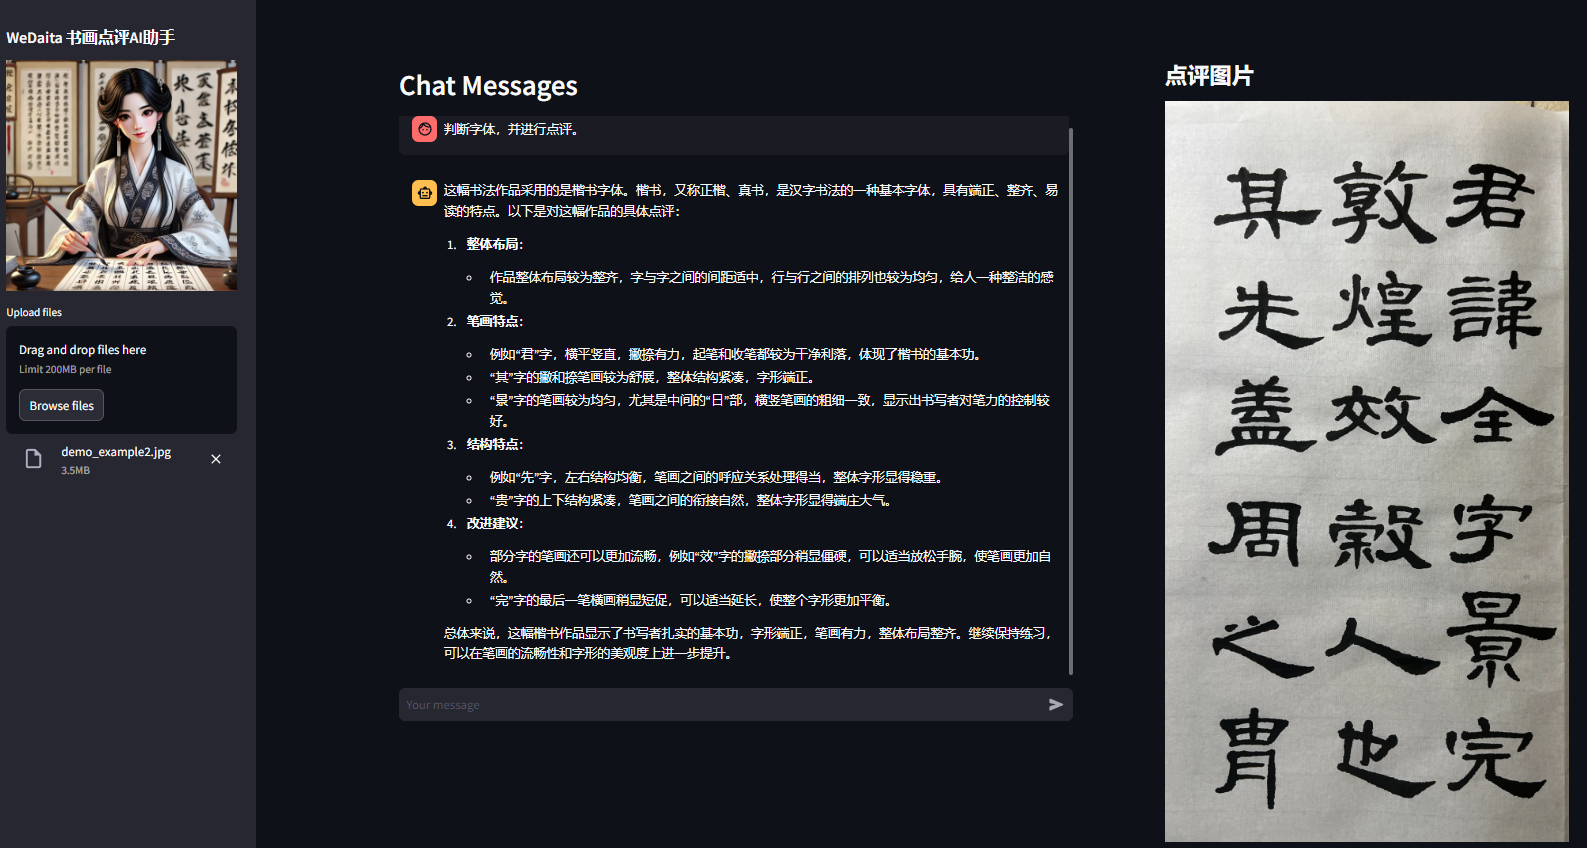The height and width of the screenshot is (848, 1587).
Task: Click the 点评图片 heading
Action: point(1209,76)
